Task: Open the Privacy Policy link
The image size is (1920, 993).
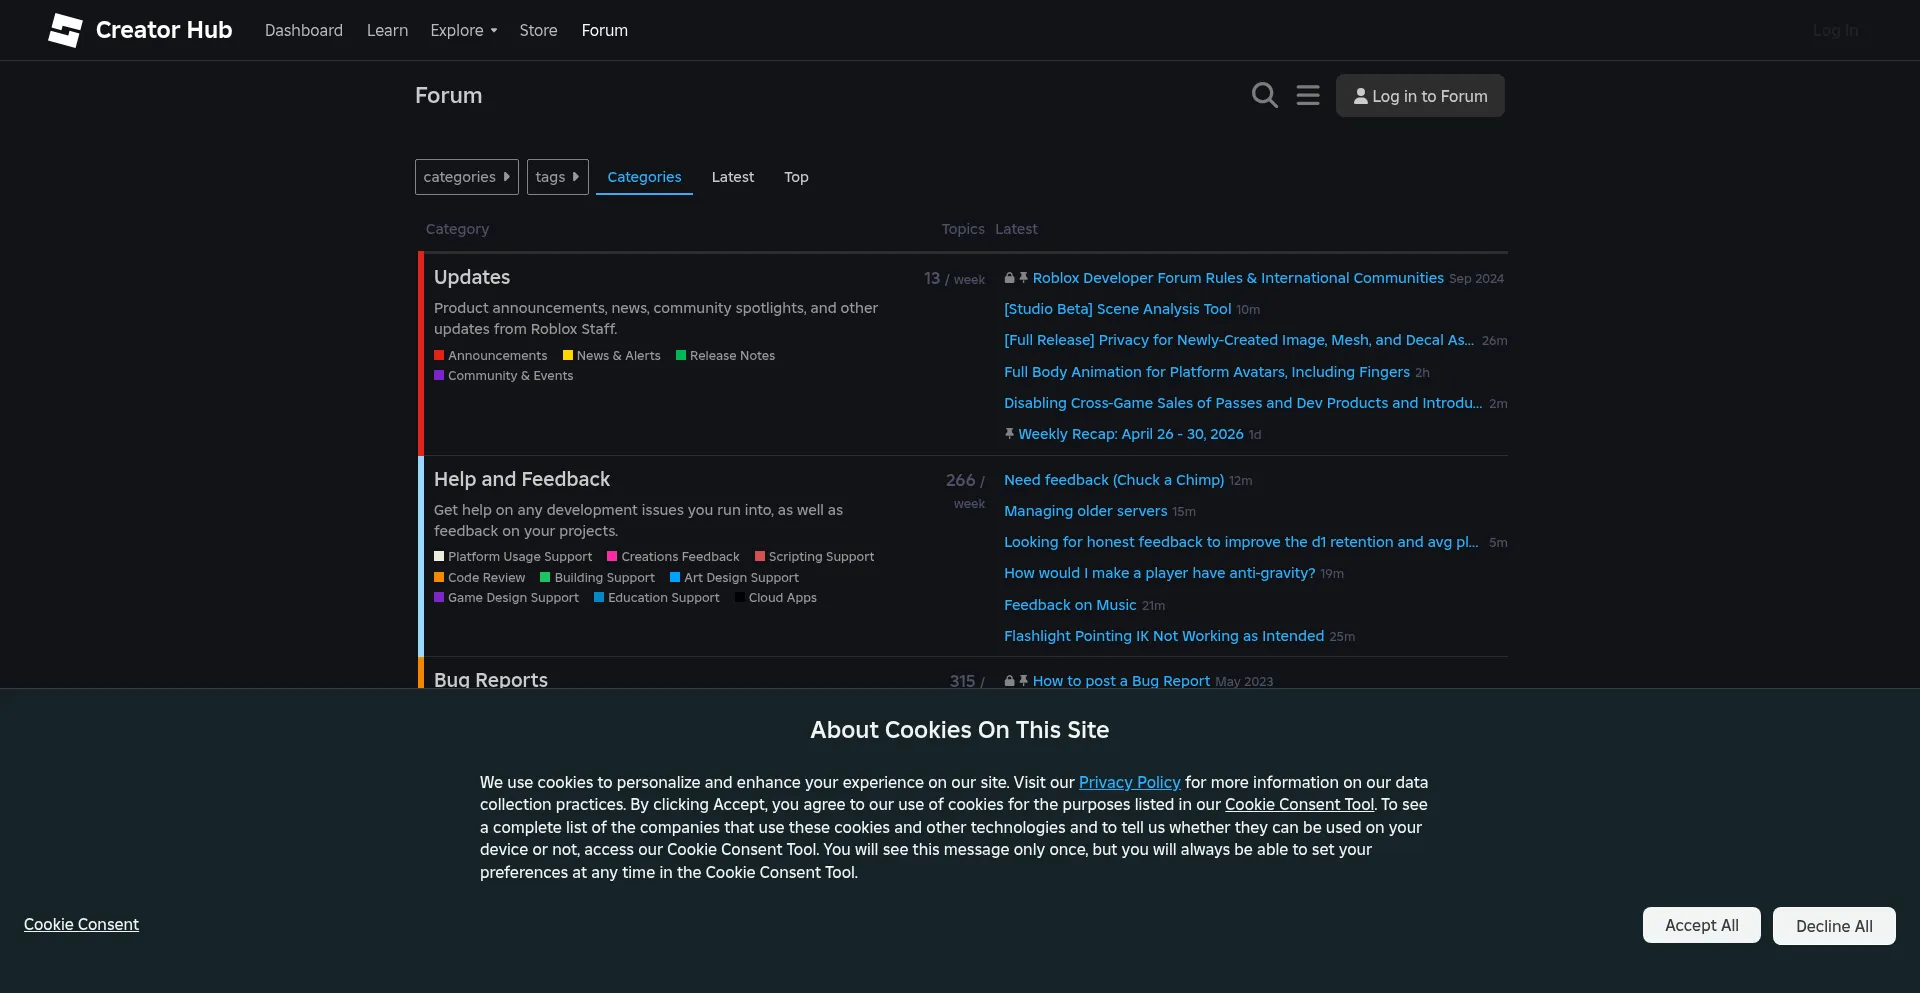Action: coord(1129,782)
